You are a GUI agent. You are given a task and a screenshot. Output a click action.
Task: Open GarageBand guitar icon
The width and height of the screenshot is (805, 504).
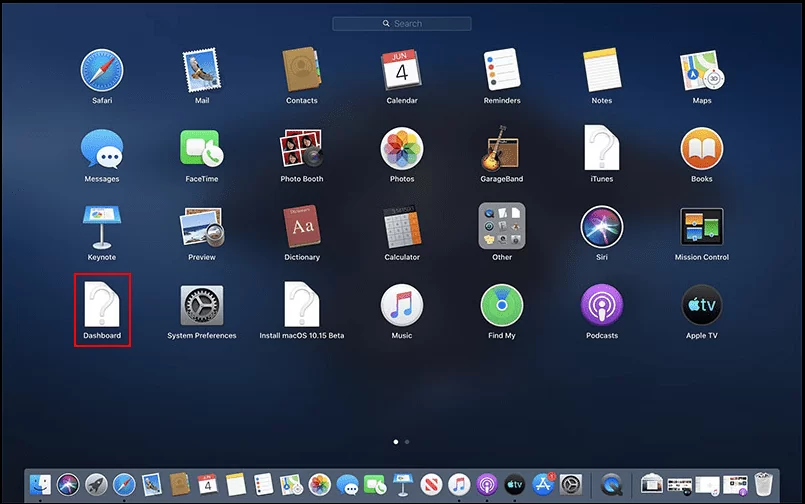pyautogui.click(x=501, y=149)
